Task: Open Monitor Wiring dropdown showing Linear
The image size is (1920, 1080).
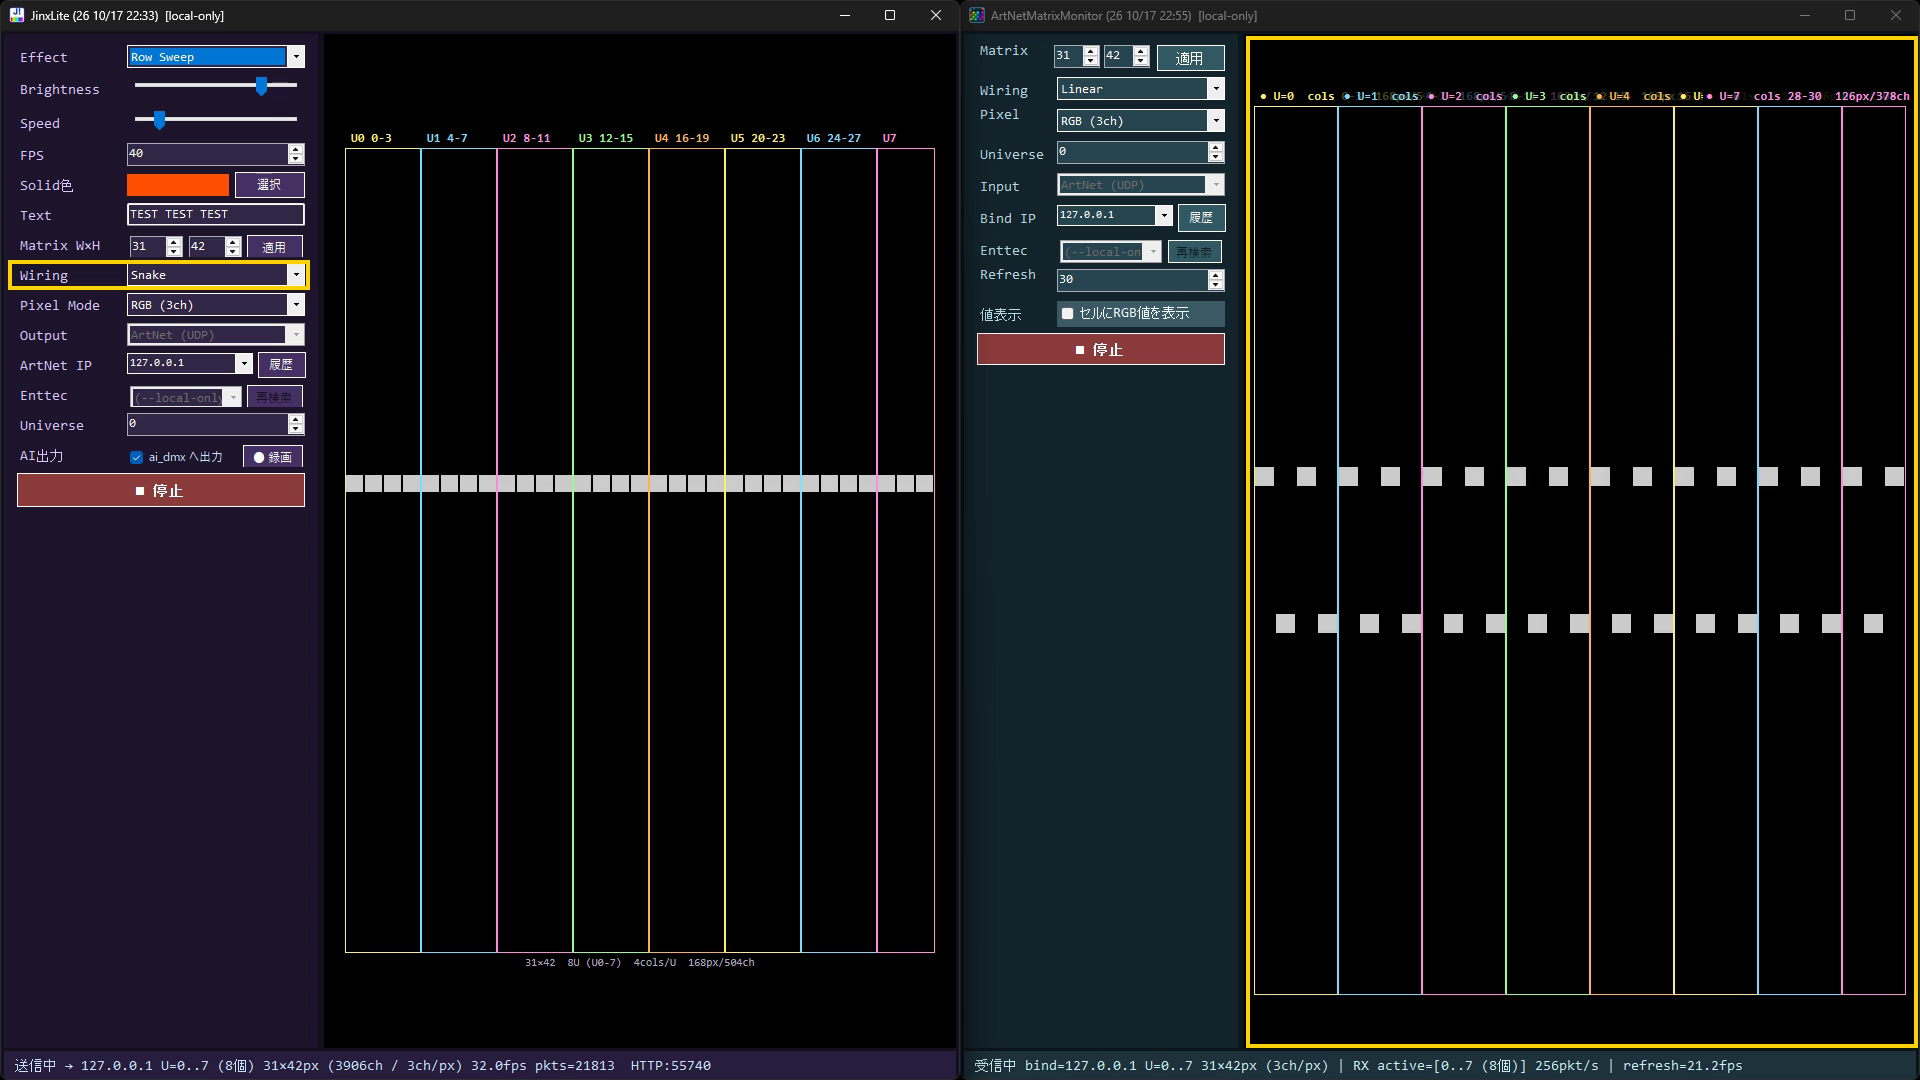Action: pos(1141,89)
